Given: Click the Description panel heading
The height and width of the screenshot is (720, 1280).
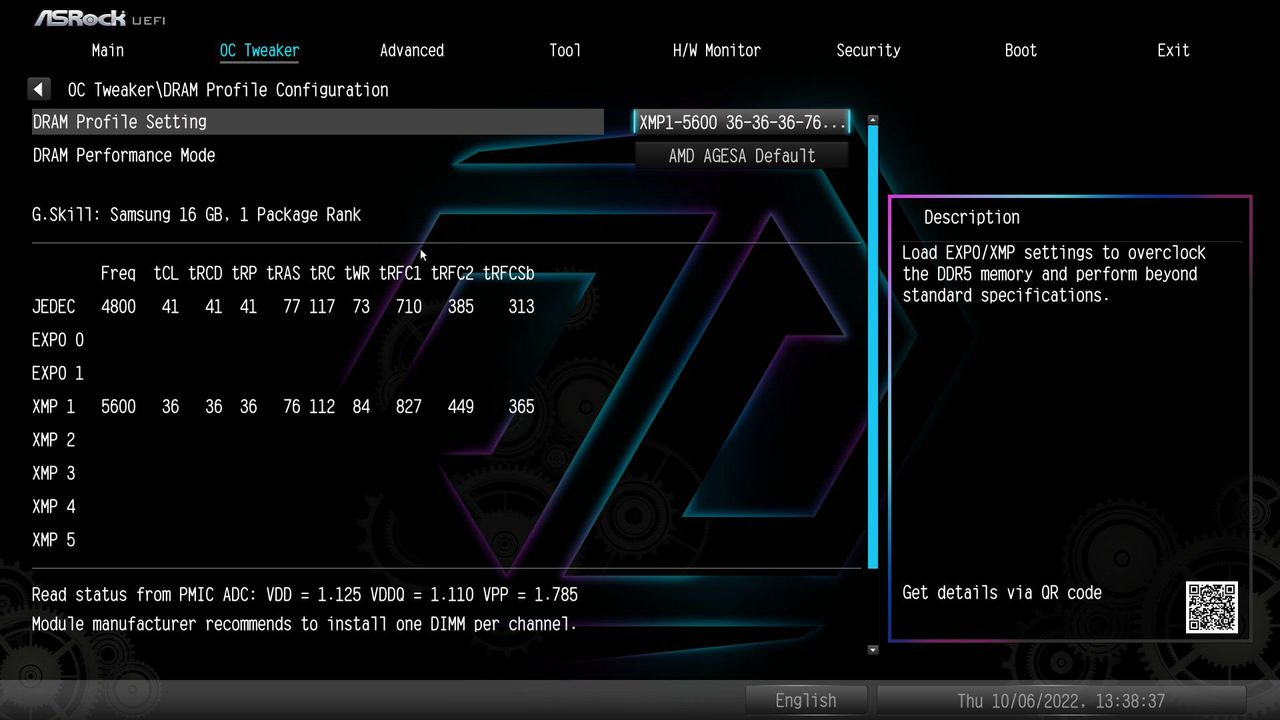Looking at the screenshot, I should [971, 217].
